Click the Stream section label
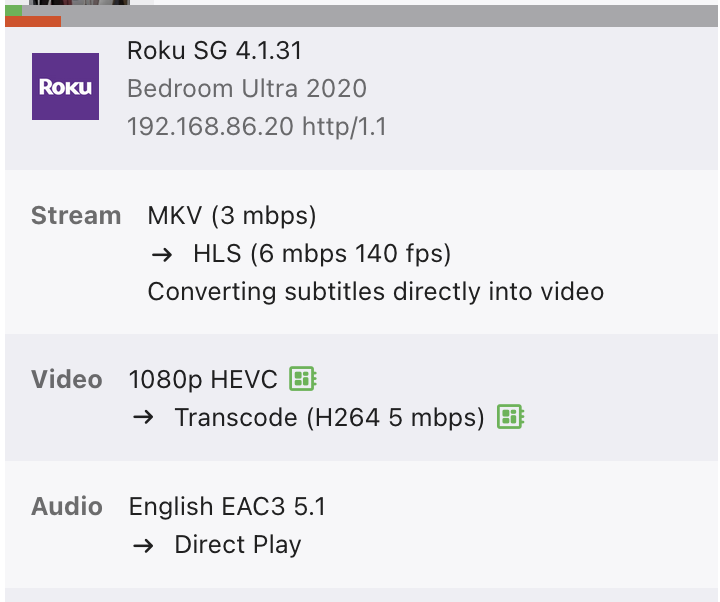Image resolution: width=720 pixels, height=602 pixels. point(76,215)
